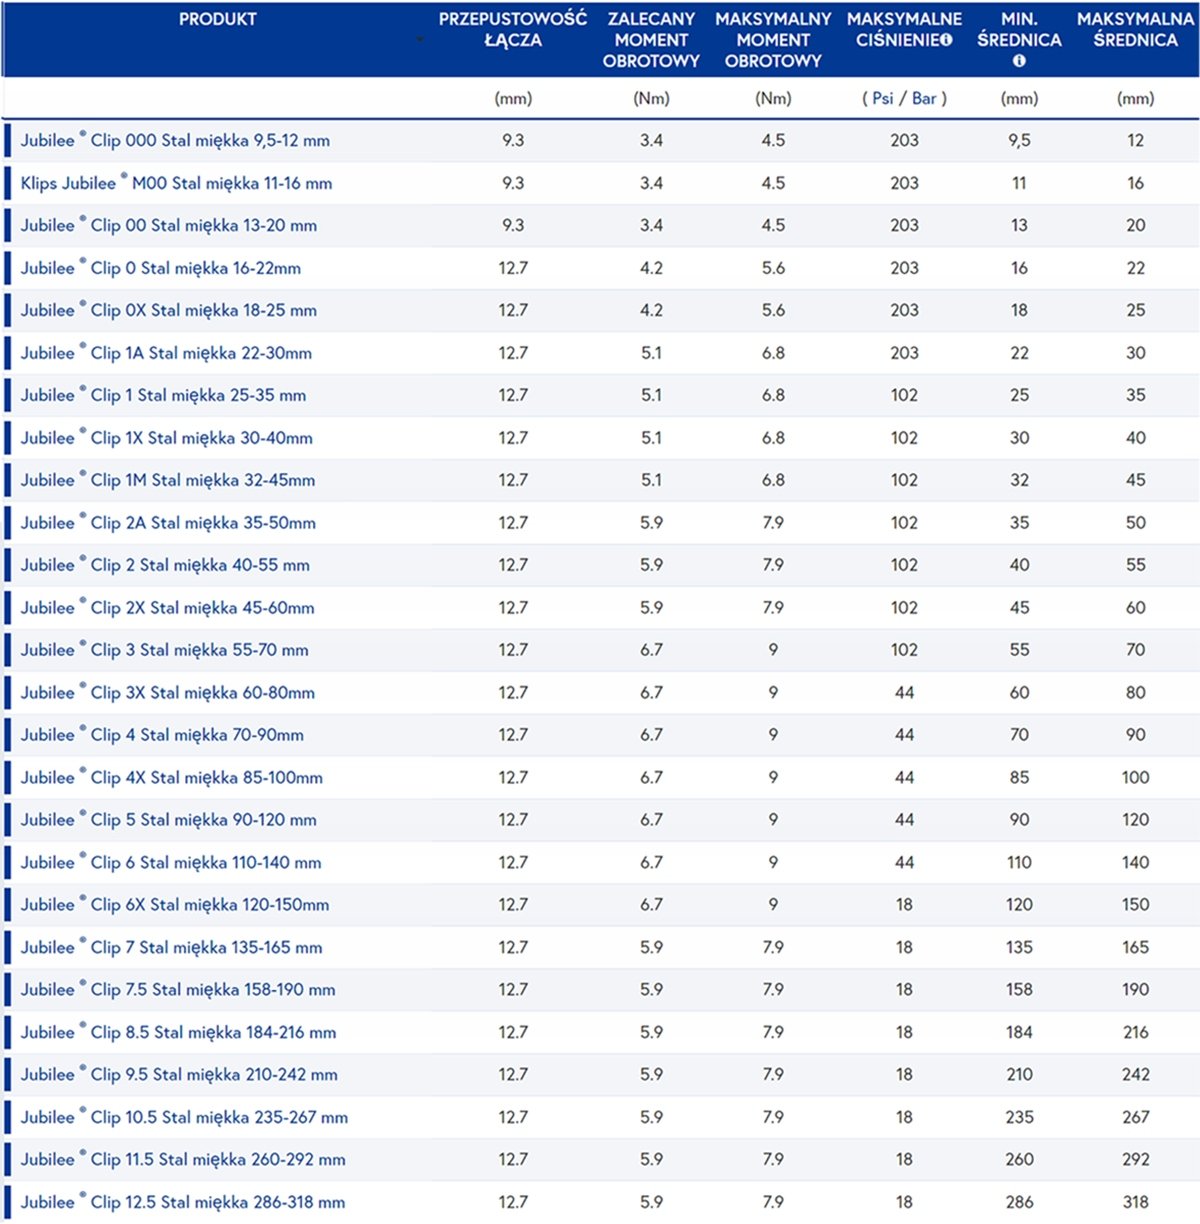The height and width of the screenshot is (1224, 1200).
Task: Open Jubilee Clip 10.5 Stal miękka 235-267 mm
Action: (x=185, y=1118)
